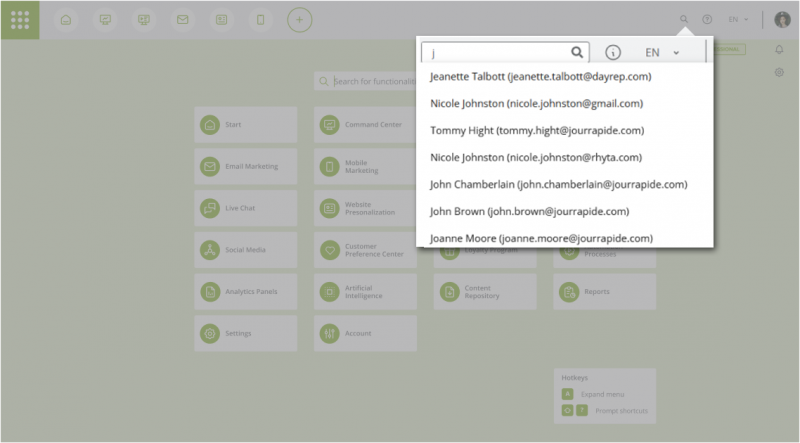The height and width of the screenshot is (443, 800).
Task: Expand the EN chevron in the popup
Action: (676, 53)
